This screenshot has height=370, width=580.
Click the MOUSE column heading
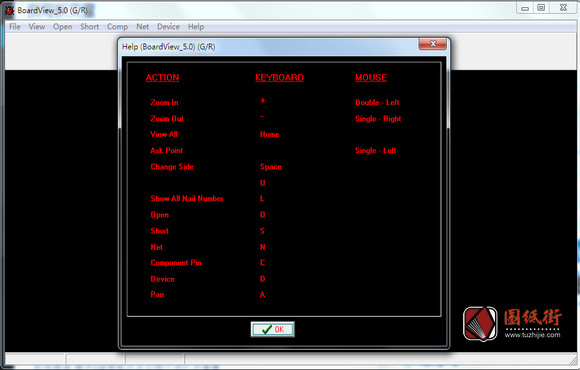[371, 78]
